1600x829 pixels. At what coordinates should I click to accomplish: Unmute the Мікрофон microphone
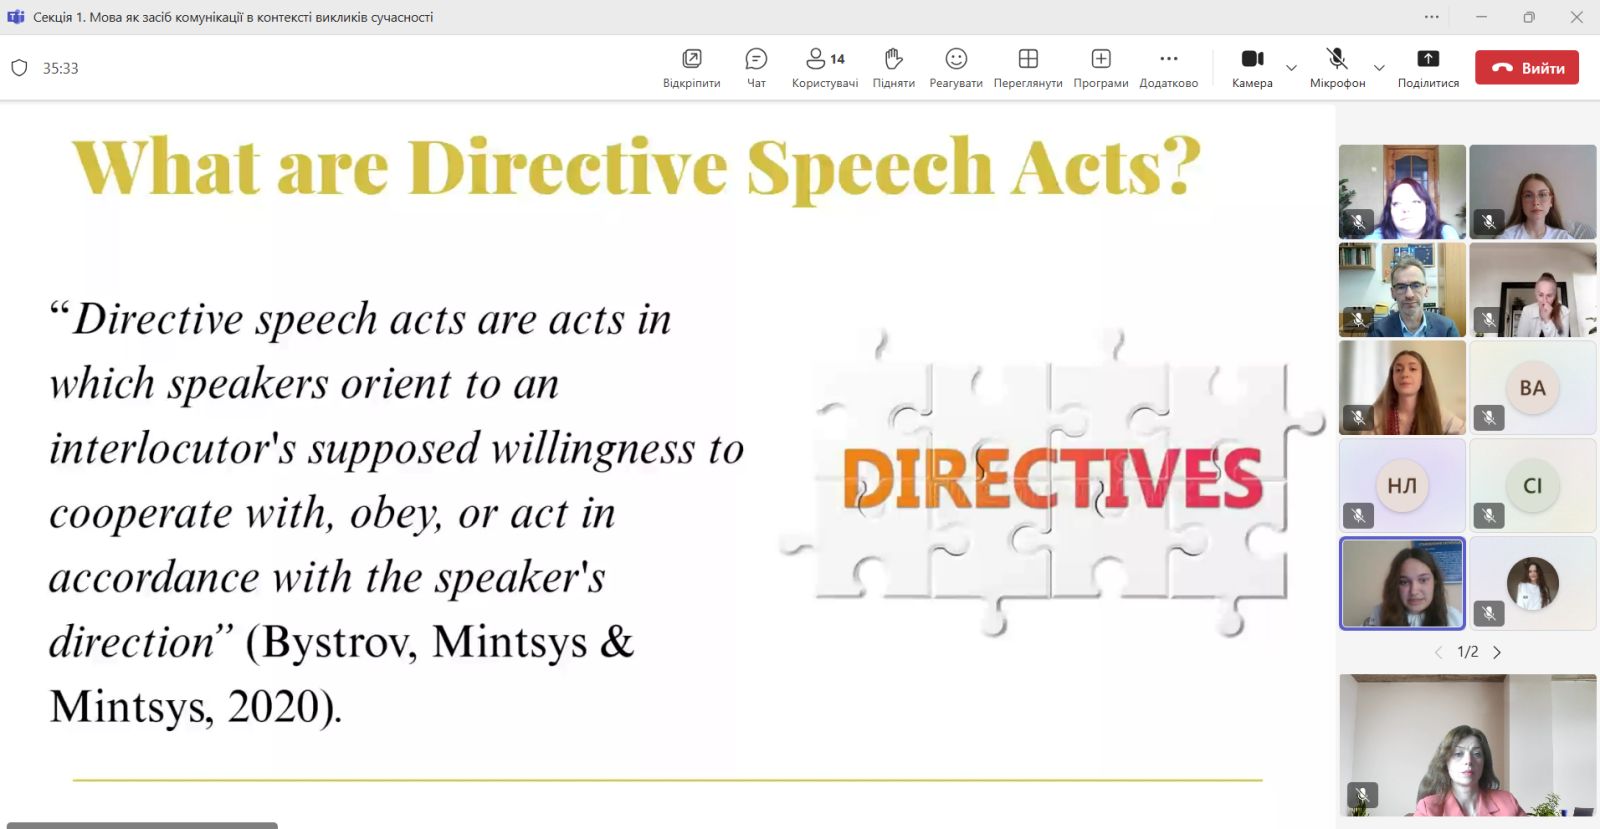tap(1337, 67)
